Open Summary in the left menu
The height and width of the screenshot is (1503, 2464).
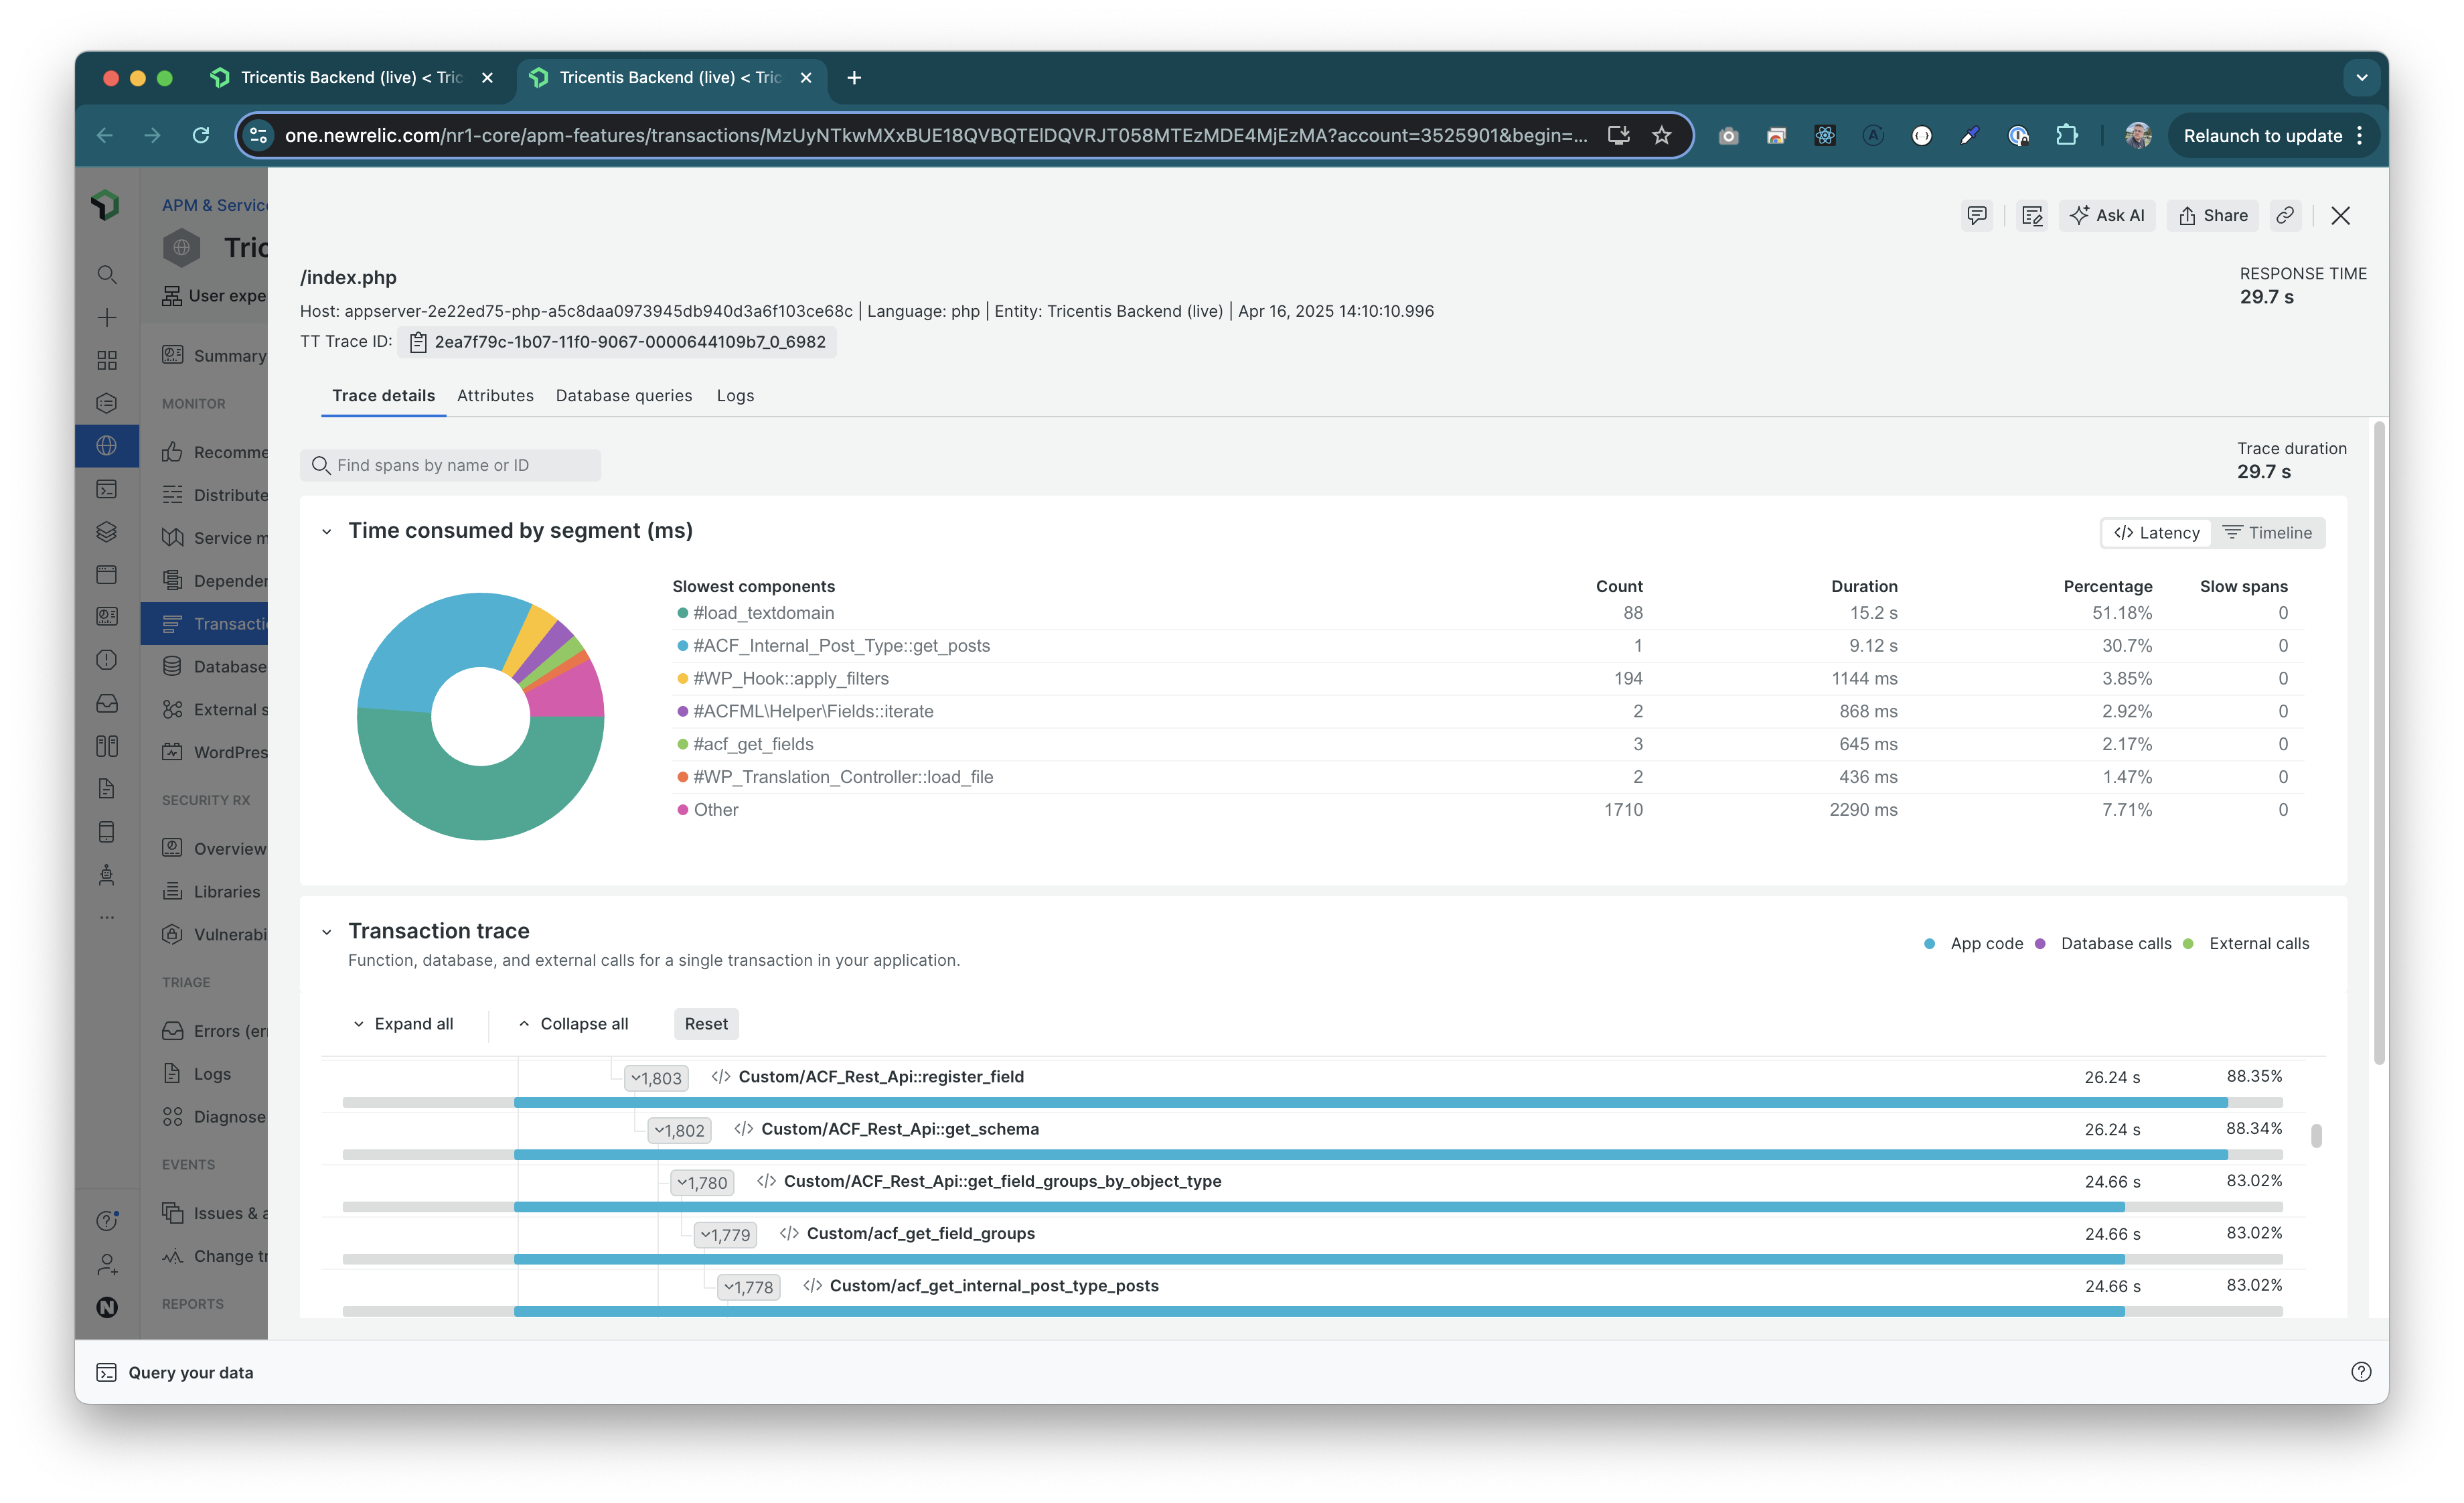point(214,356)
